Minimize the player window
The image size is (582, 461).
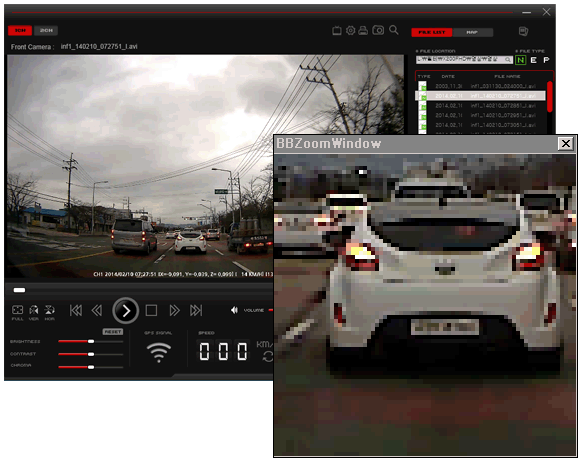pos(526,12)
